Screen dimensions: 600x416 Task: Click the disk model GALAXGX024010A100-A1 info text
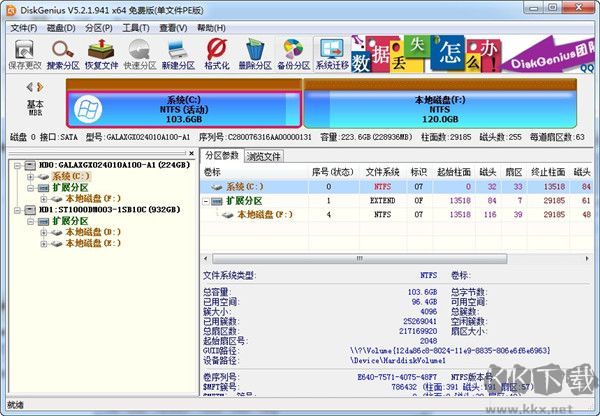(x=138, y=137)
